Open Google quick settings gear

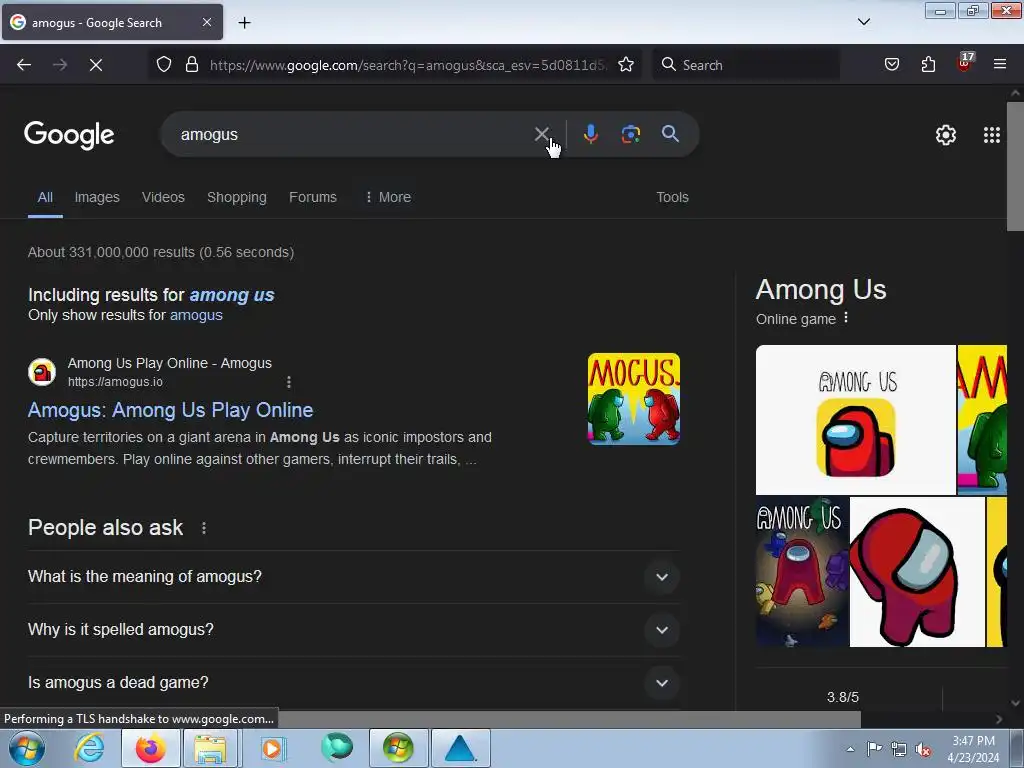pyautogui.click(x=946, y=135)
